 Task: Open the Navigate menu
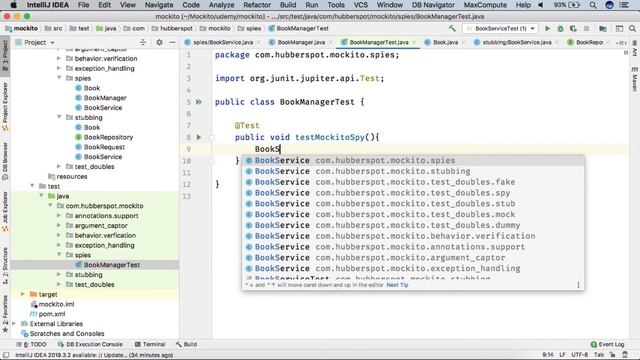(159, 5)
